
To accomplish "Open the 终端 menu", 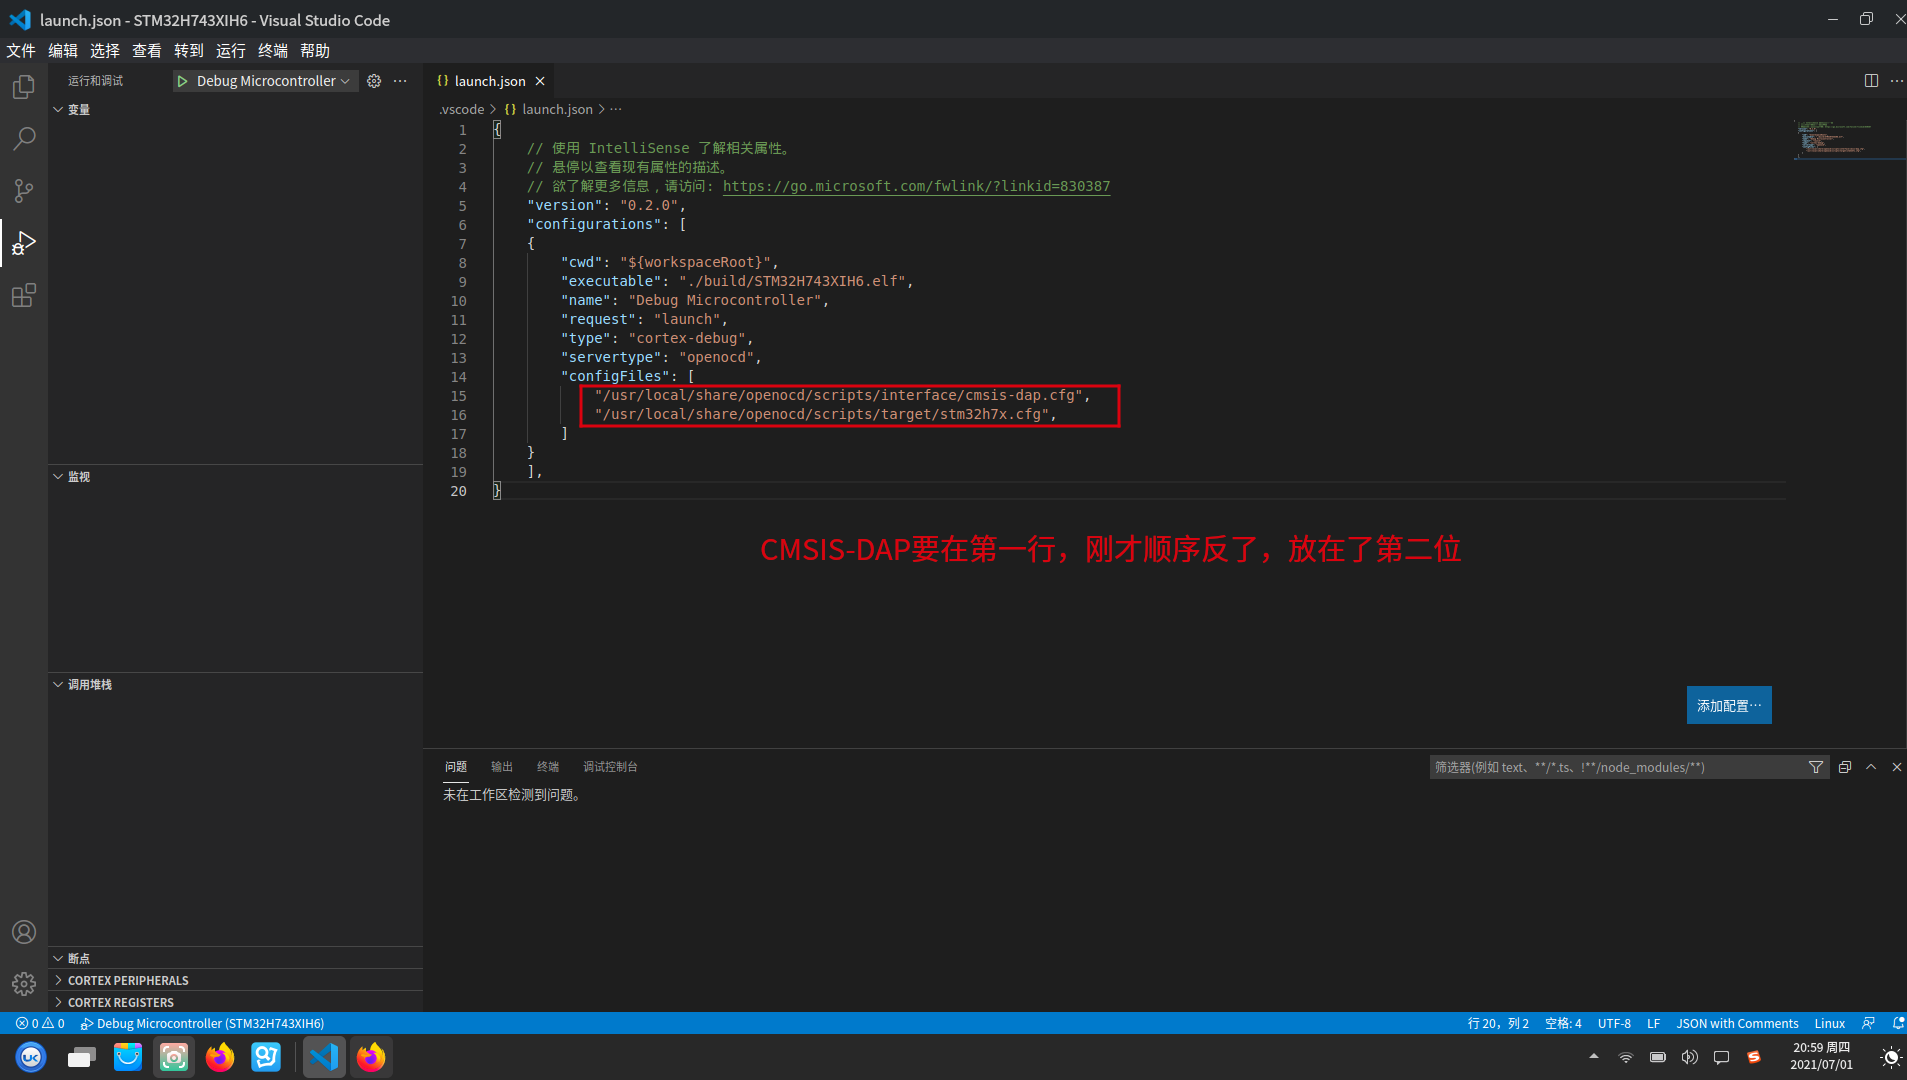I will (273, 50).
